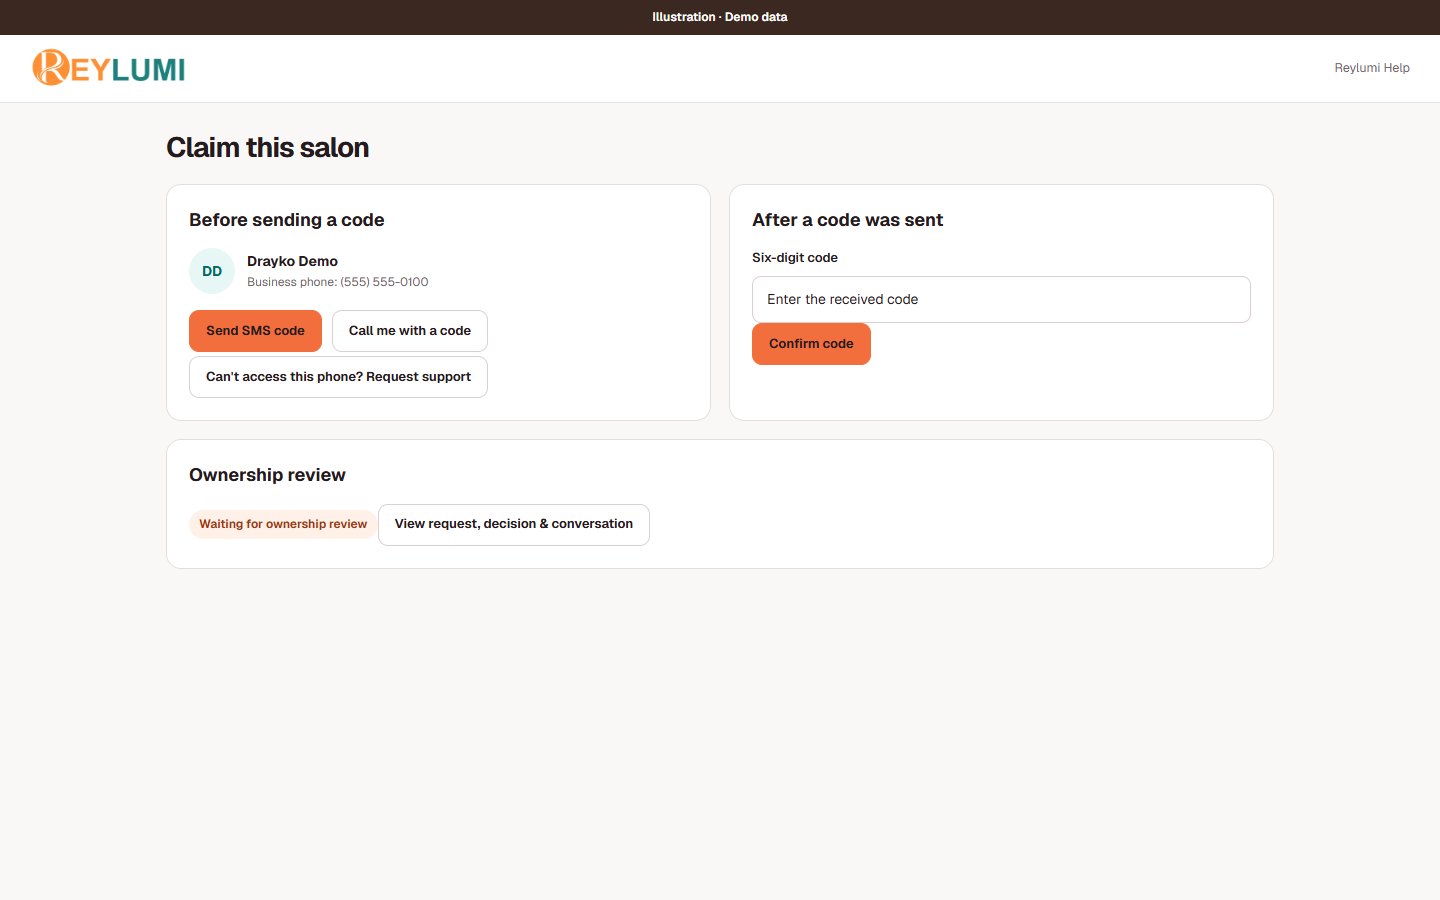Click the Drayko Demo salon name
The height and width of the screenshot is (900, 1440).
[x=292, y=261]
